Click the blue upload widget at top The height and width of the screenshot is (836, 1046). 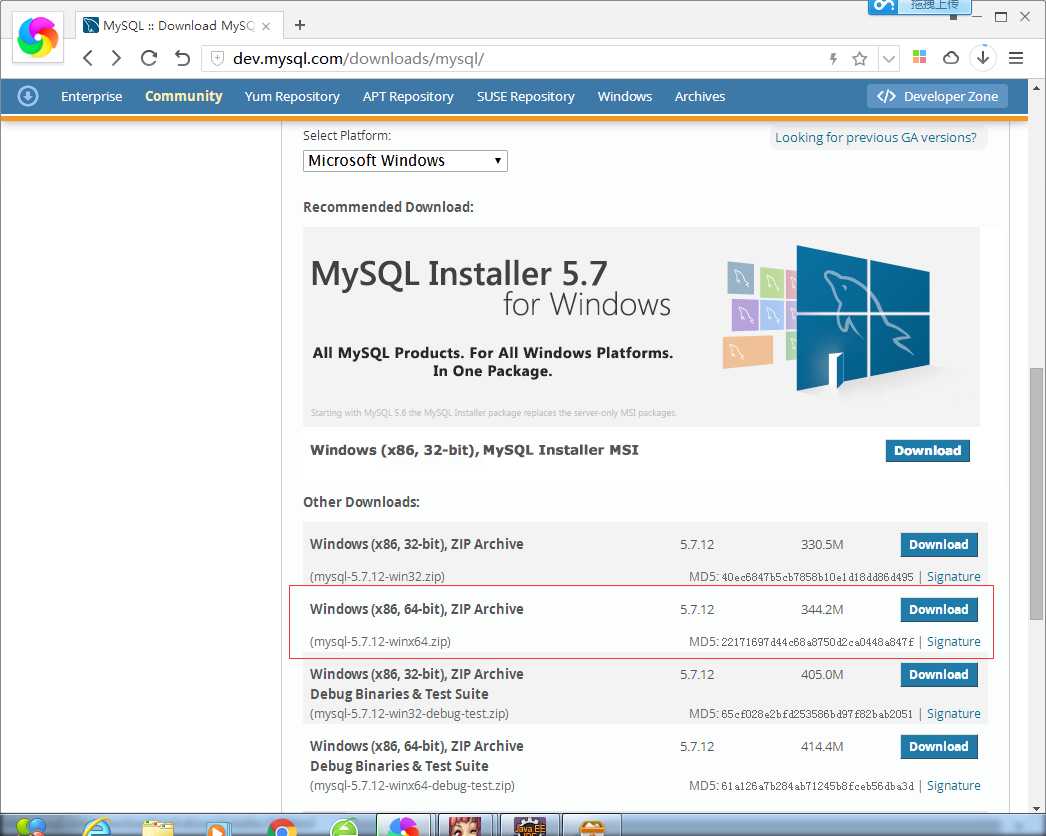tap(919, 6)
